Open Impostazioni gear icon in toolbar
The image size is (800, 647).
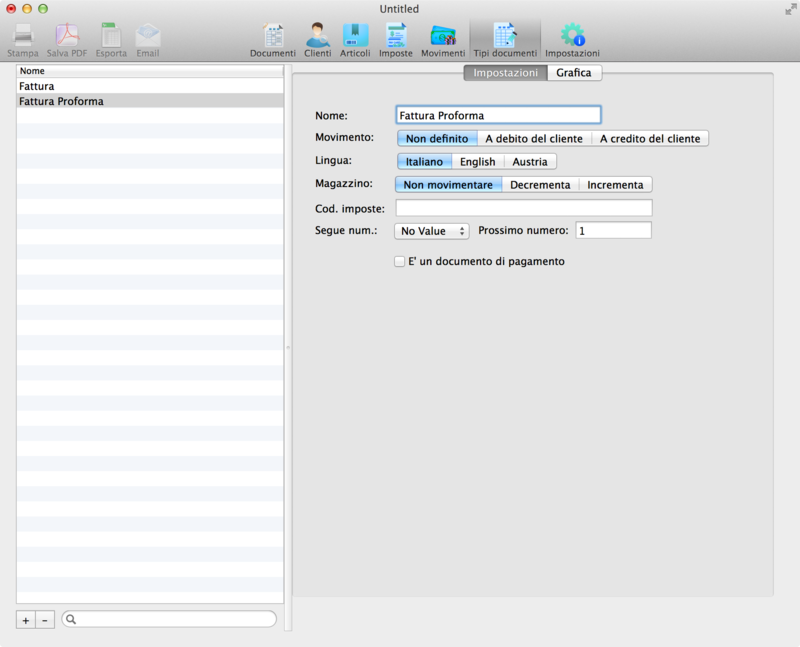coord(572,38)
